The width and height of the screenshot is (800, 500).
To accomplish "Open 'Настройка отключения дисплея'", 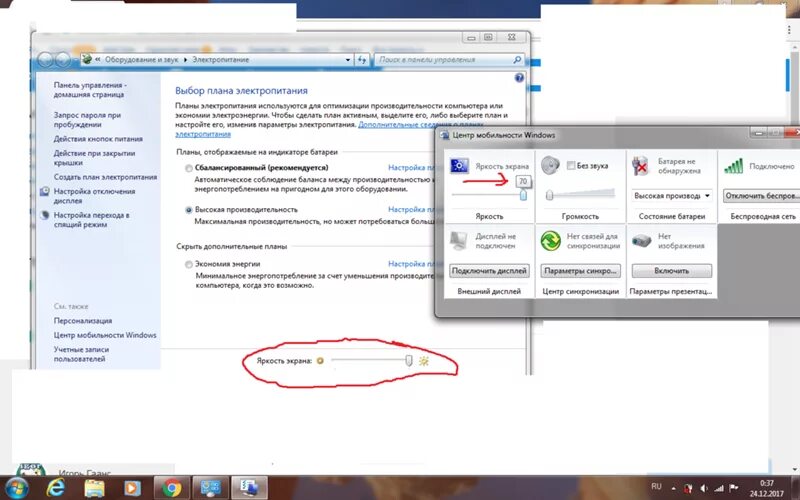I will (x=94, y=196).
